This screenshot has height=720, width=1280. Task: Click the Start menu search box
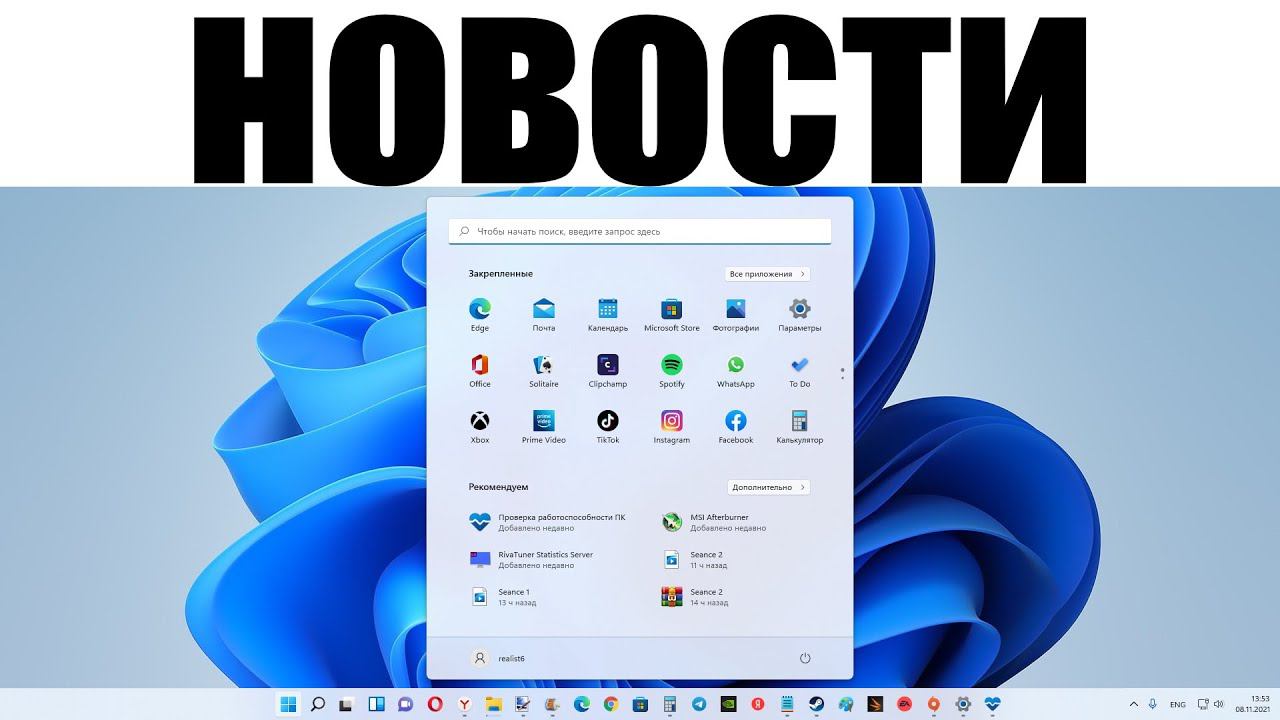(640, 231)
